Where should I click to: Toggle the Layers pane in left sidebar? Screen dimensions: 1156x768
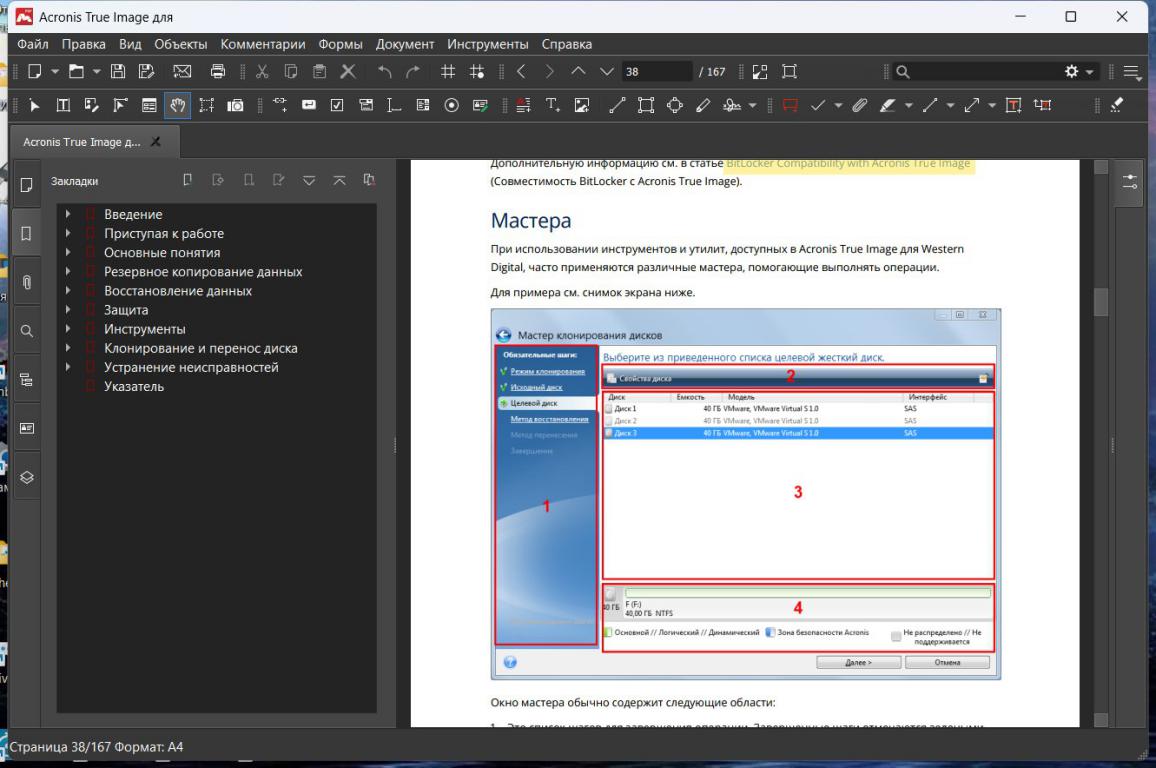click(x=26, y=478)
